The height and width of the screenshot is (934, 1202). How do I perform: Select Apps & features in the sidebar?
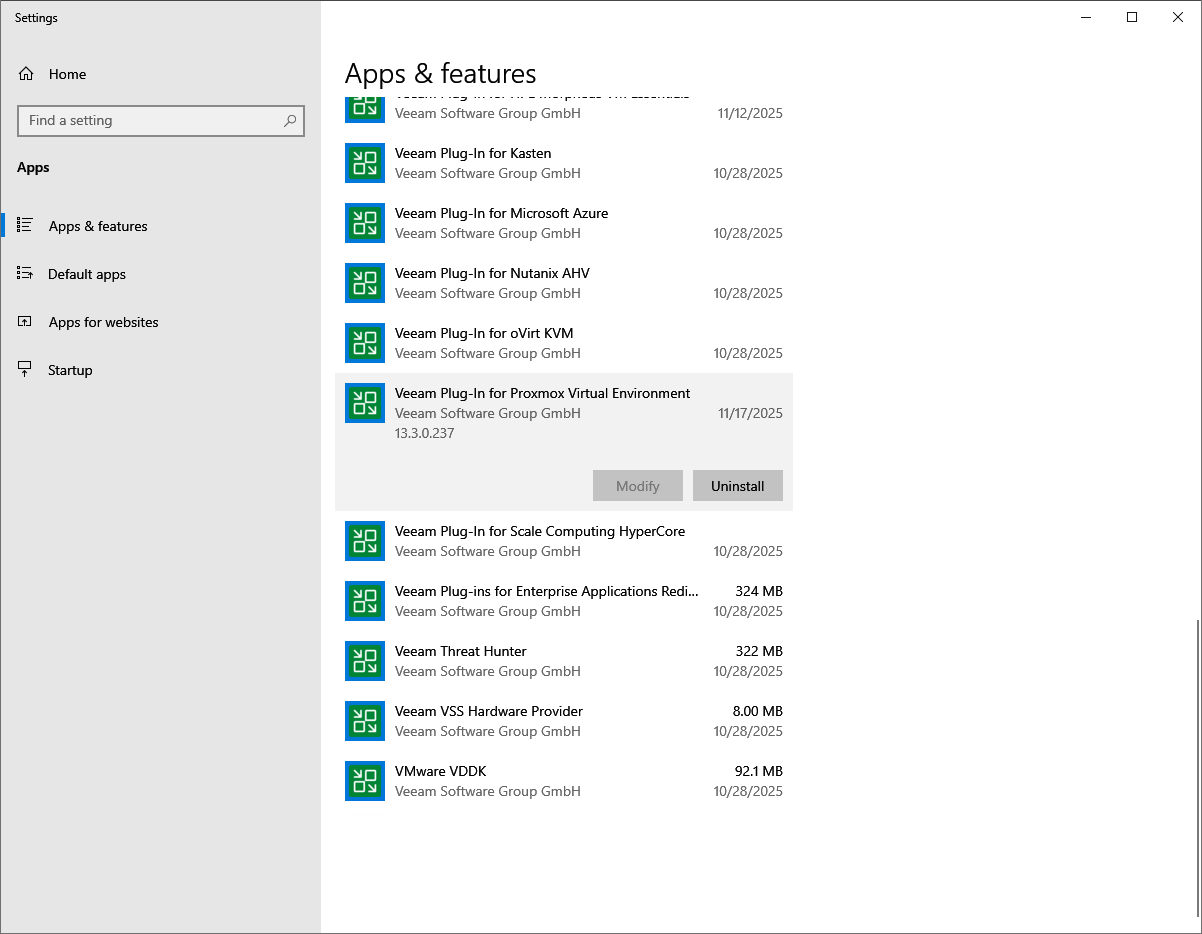click(x=98, y=226)
